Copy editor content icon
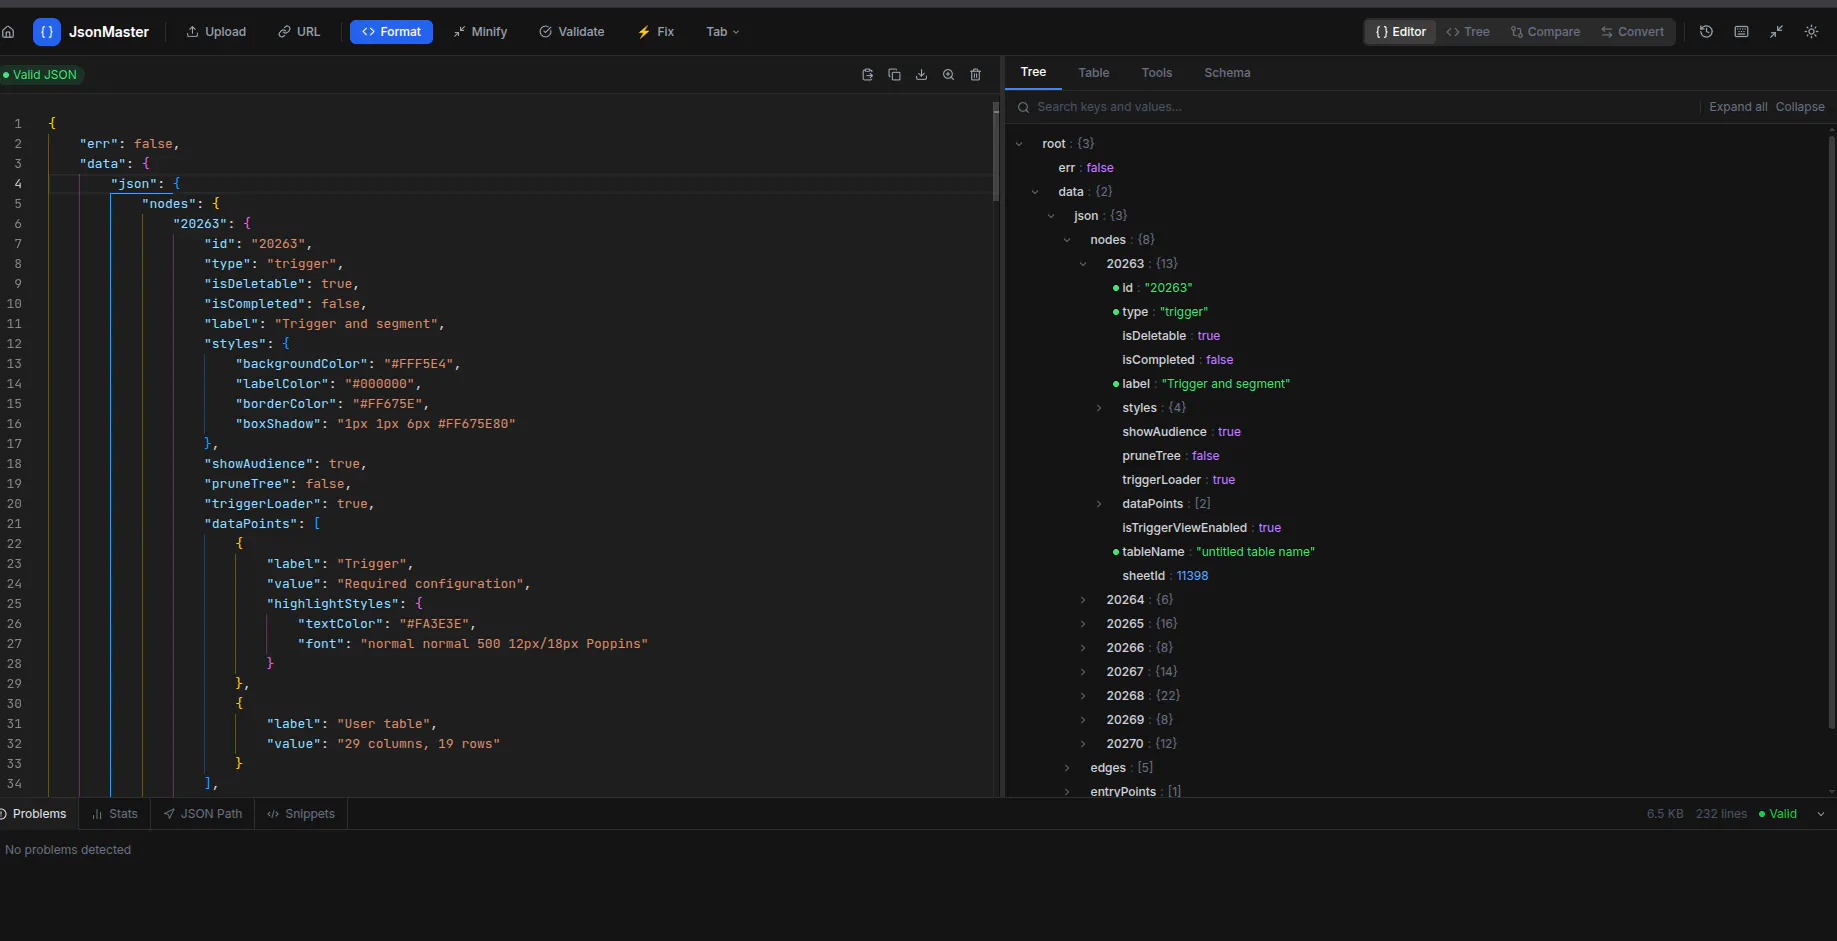The height and width of the screenshot is (941, 1837). 894,75
